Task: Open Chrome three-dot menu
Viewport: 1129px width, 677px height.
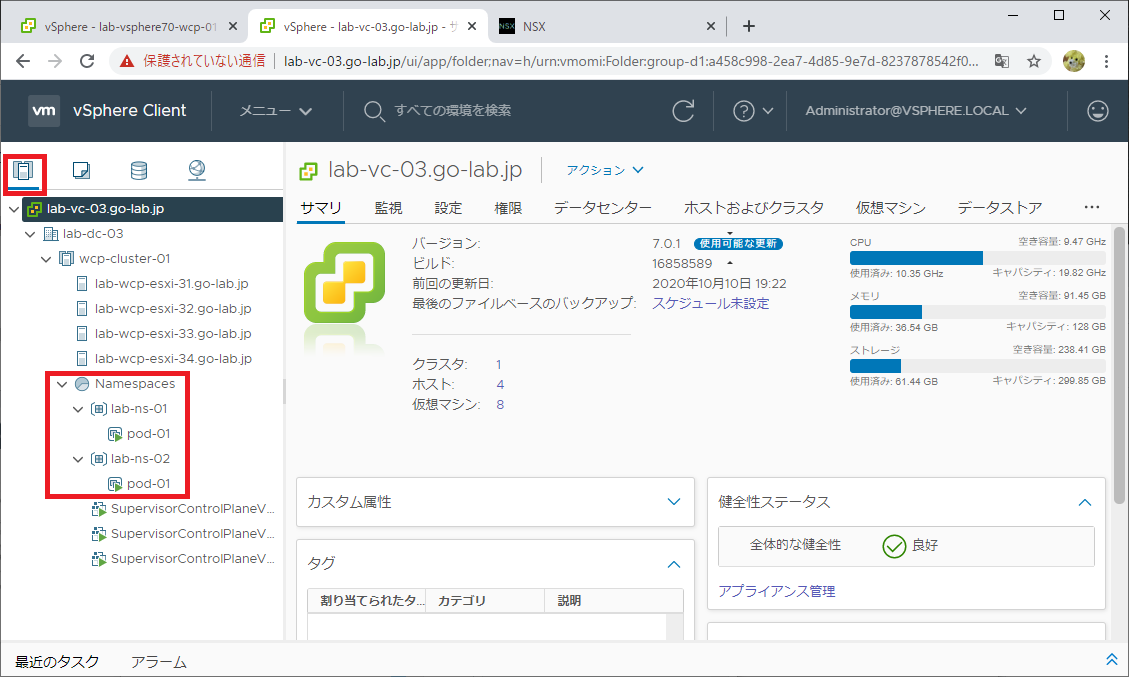Action: coord(1107,61)
